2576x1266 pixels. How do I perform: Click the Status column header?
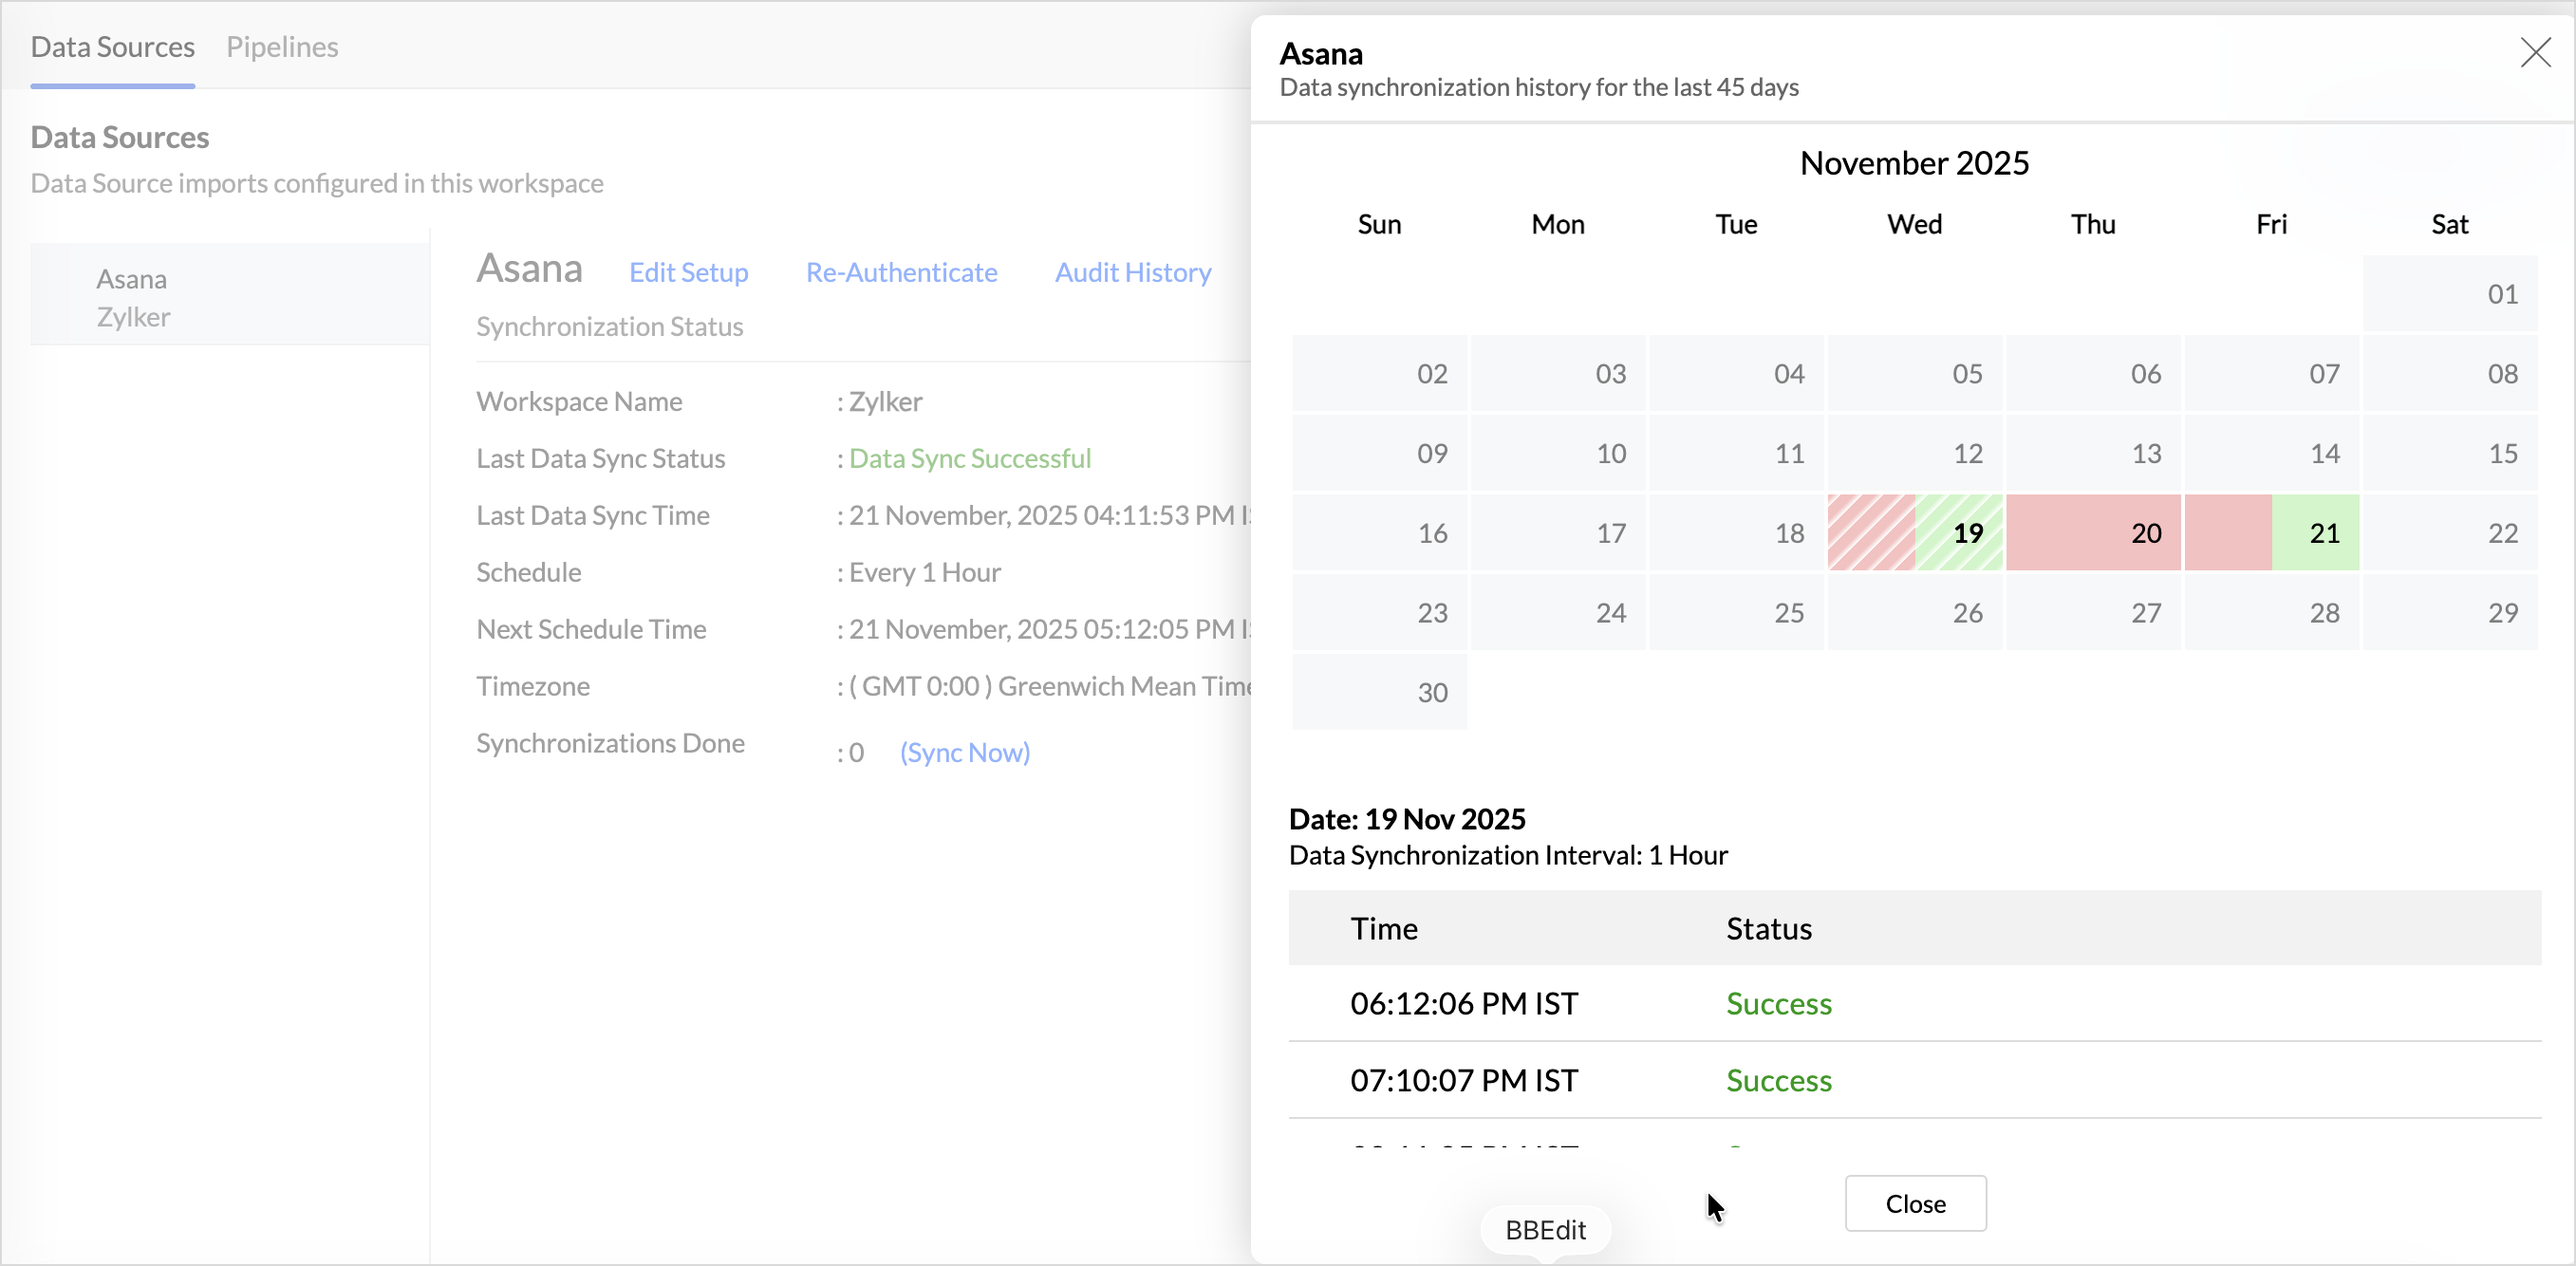tap(1768, 928)
